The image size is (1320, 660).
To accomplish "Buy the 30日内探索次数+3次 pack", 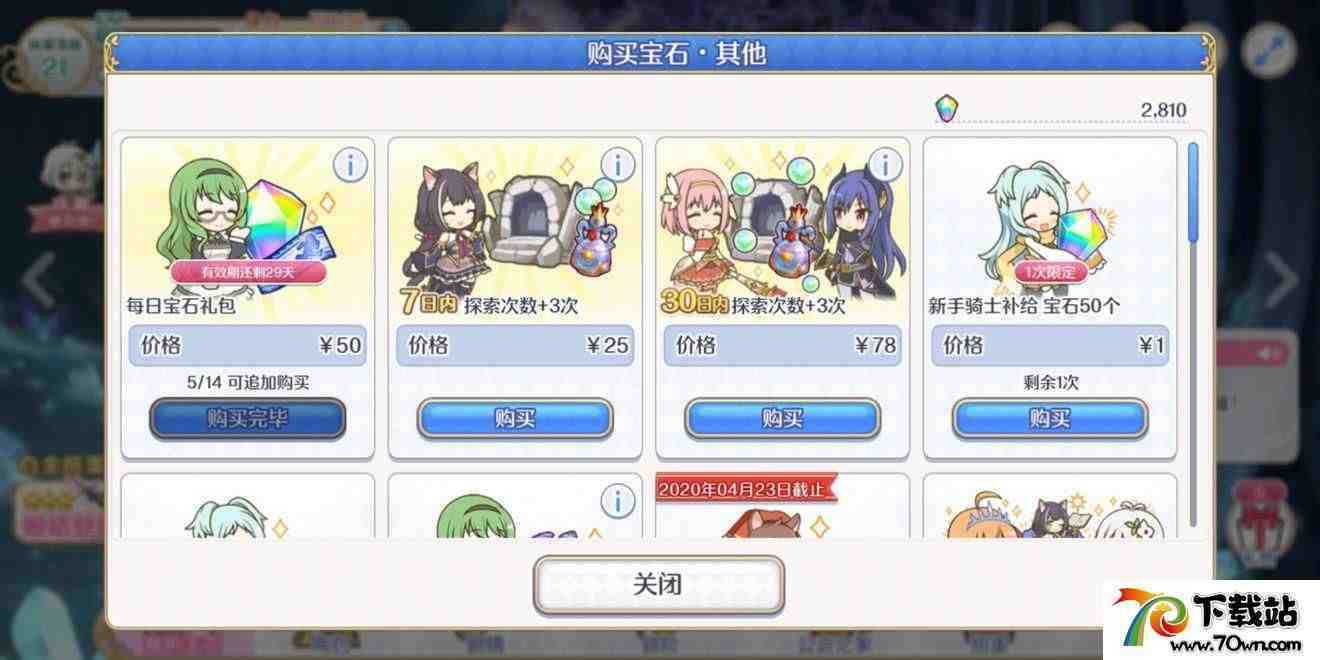I will (x=782, y=419).
